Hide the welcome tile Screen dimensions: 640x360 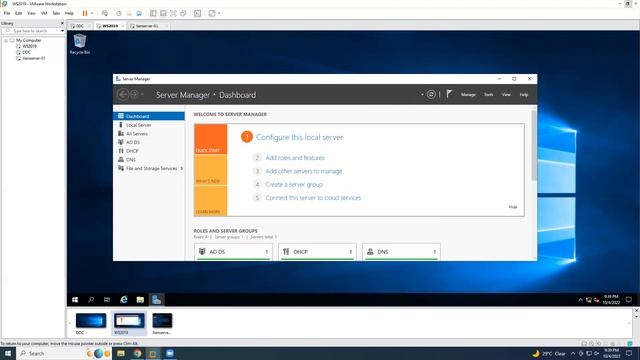coord(513,207)
